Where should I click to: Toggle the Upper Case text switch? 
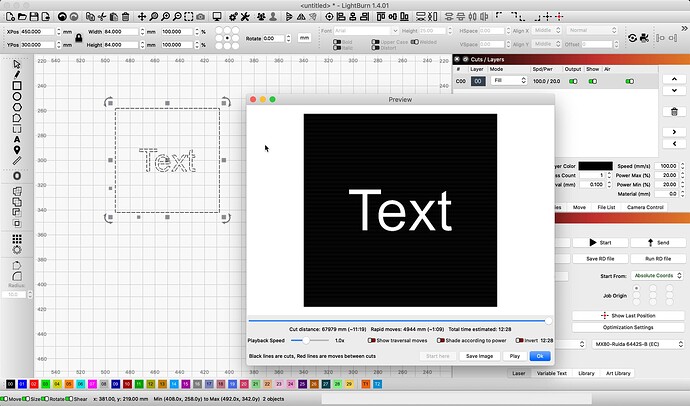375,42
